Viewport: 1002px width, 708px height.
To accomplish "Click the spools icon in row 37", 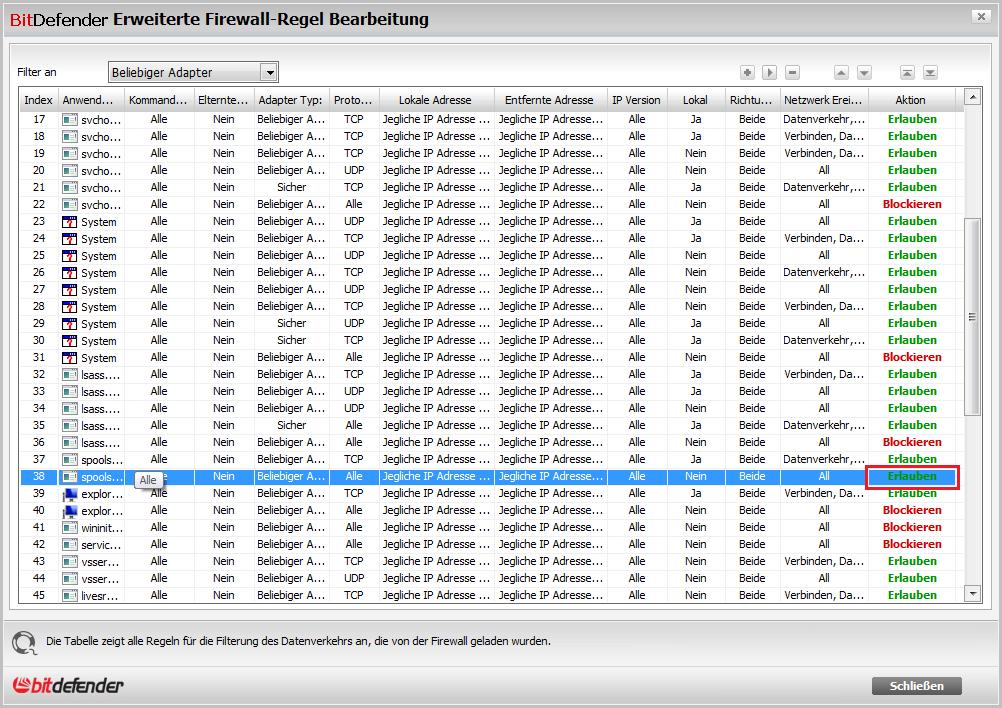I will (70, 459).
